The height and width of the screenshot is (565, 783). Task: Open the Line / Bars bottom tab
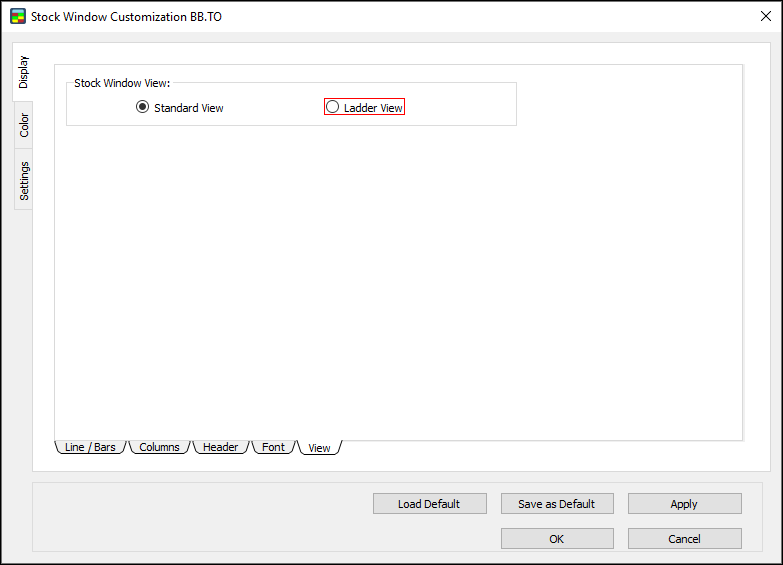(x=90, y=447)
